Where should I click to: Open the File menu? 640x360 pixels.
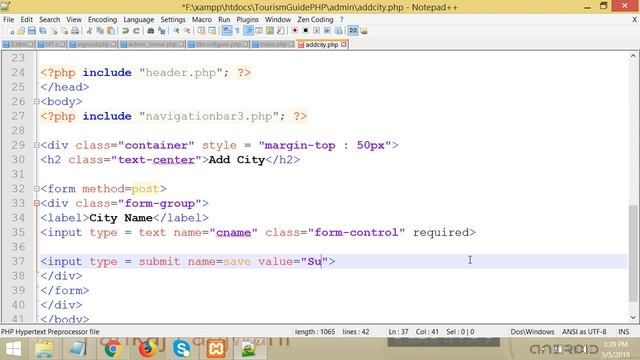pyautogui.click(x=8, y=20)
